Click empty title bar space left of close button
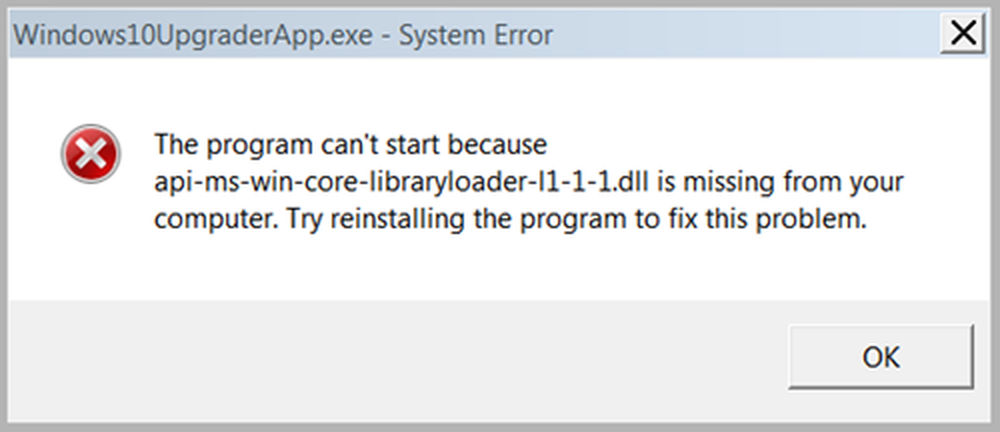Image resolution: width=1000 pixels, height=432 pixels. point(750,37)
